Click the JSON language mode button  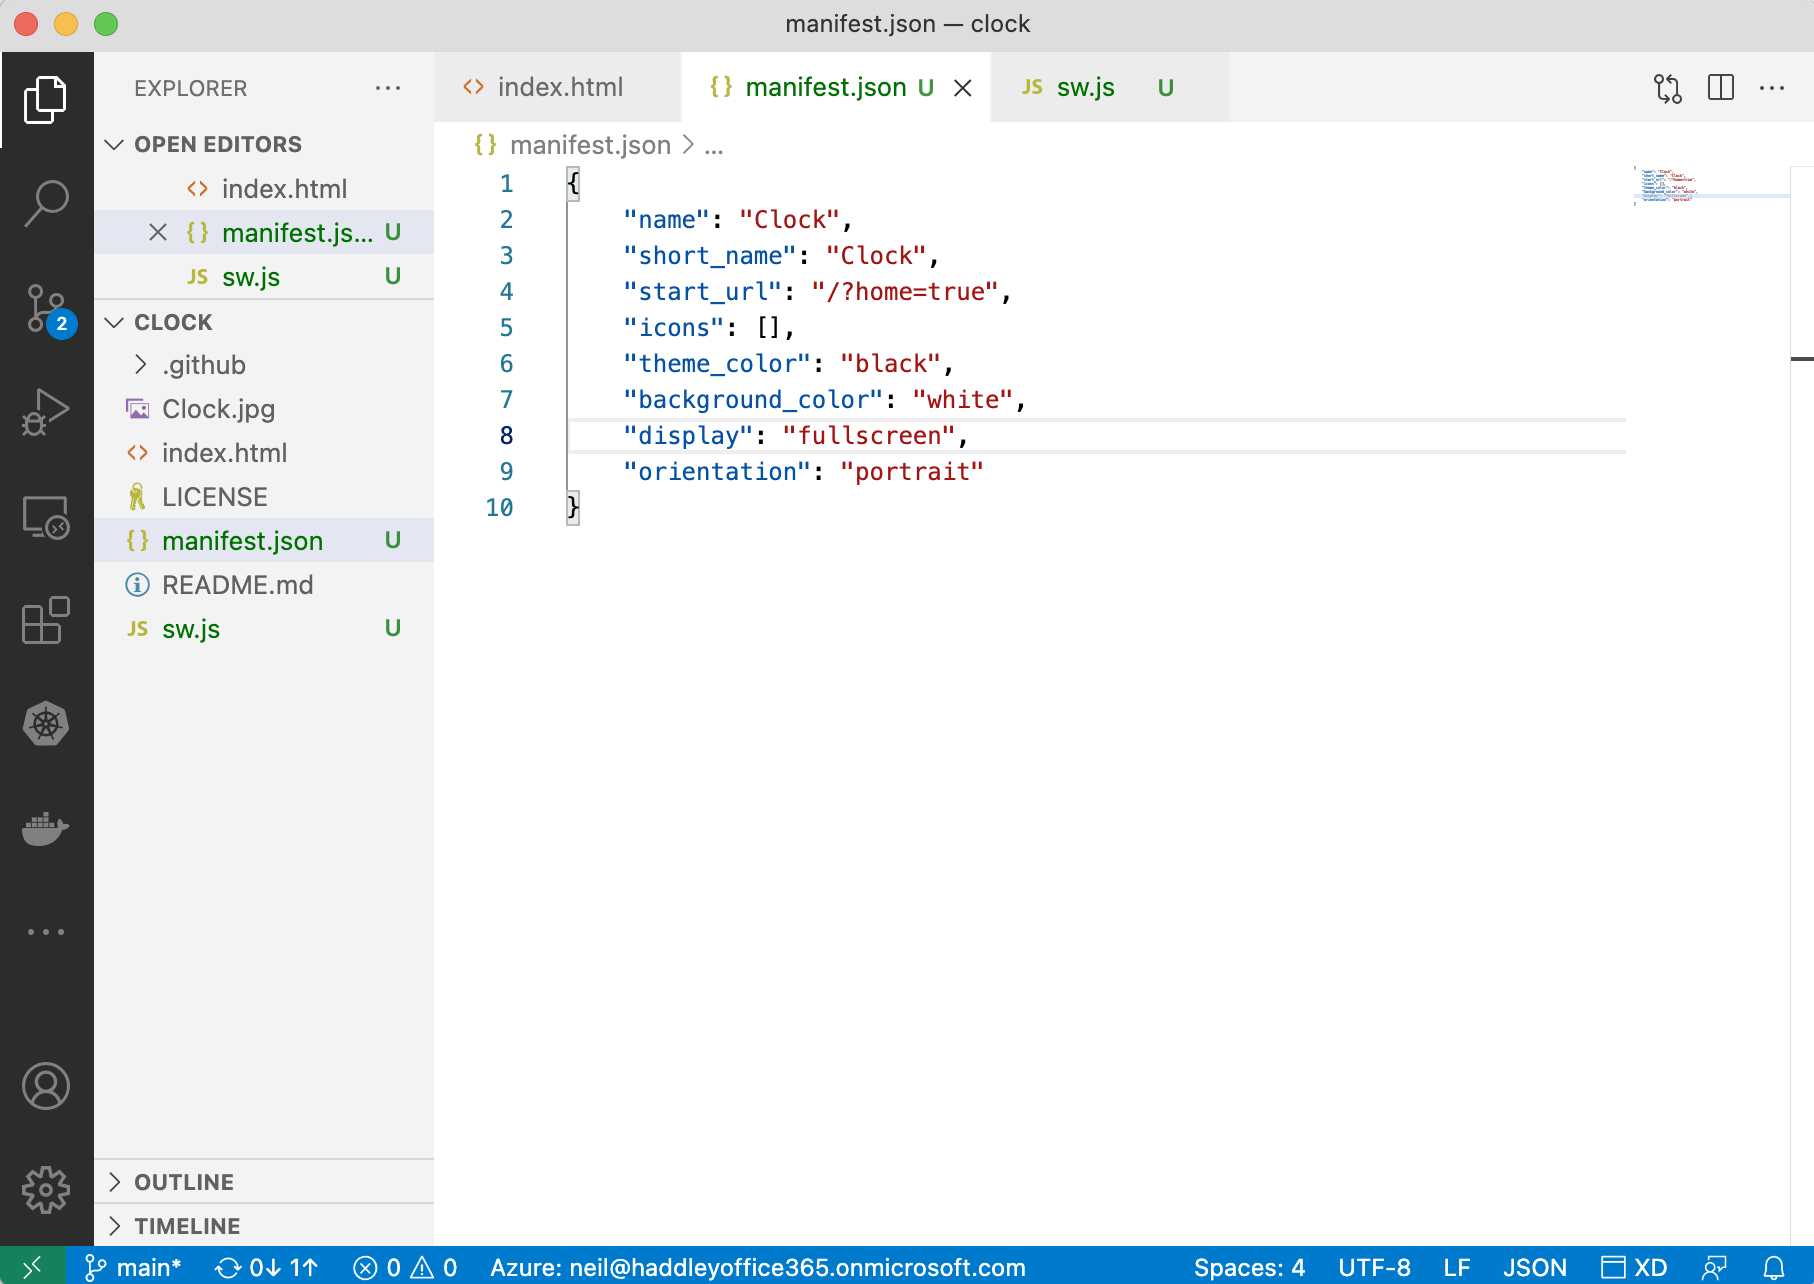point(1534,1267)
